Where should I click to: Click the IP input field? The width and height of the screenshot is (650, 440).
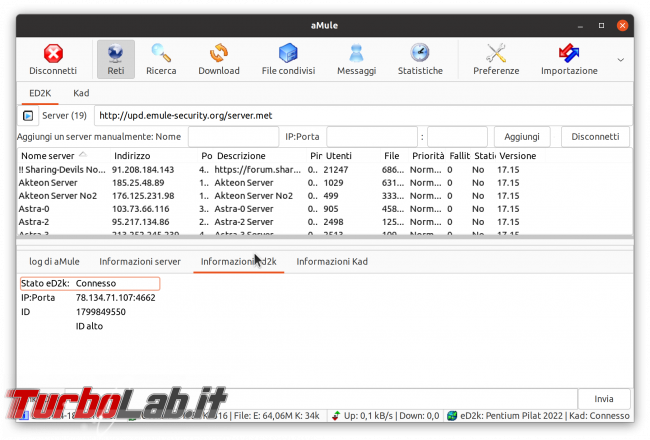[372, 137]
